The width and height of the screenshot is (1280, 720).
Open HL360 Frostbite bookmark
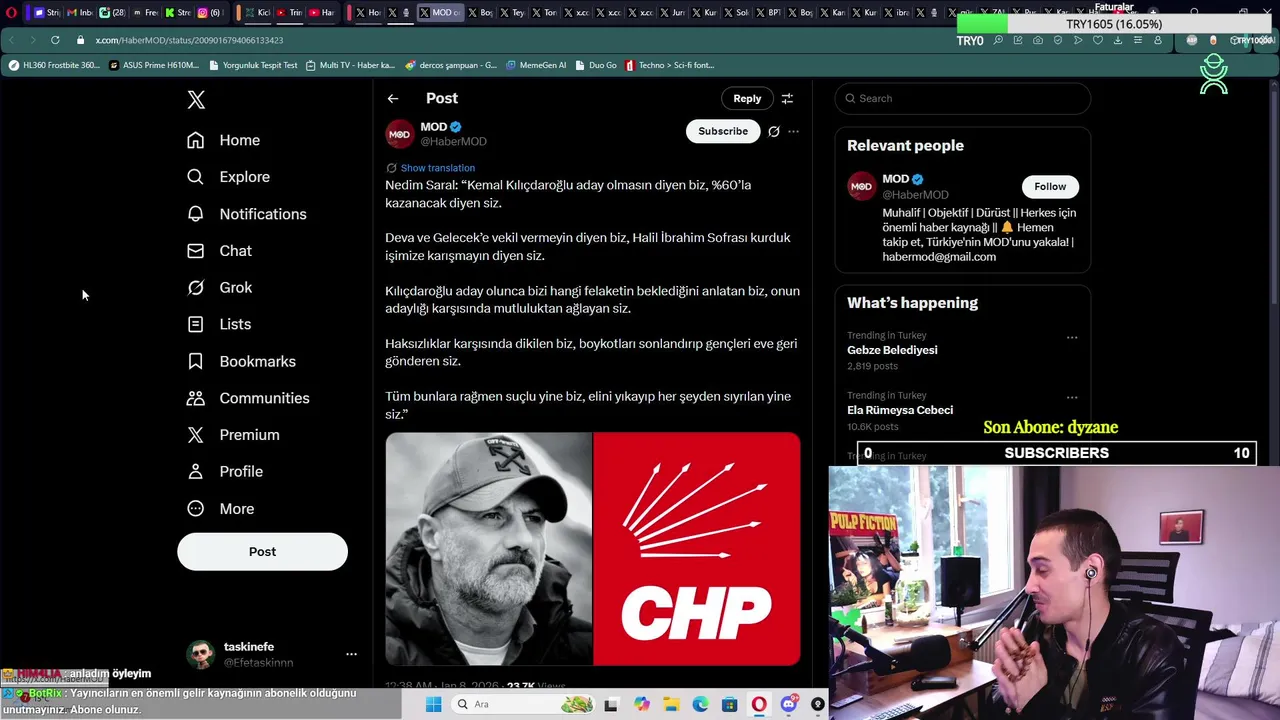(55, 65)
